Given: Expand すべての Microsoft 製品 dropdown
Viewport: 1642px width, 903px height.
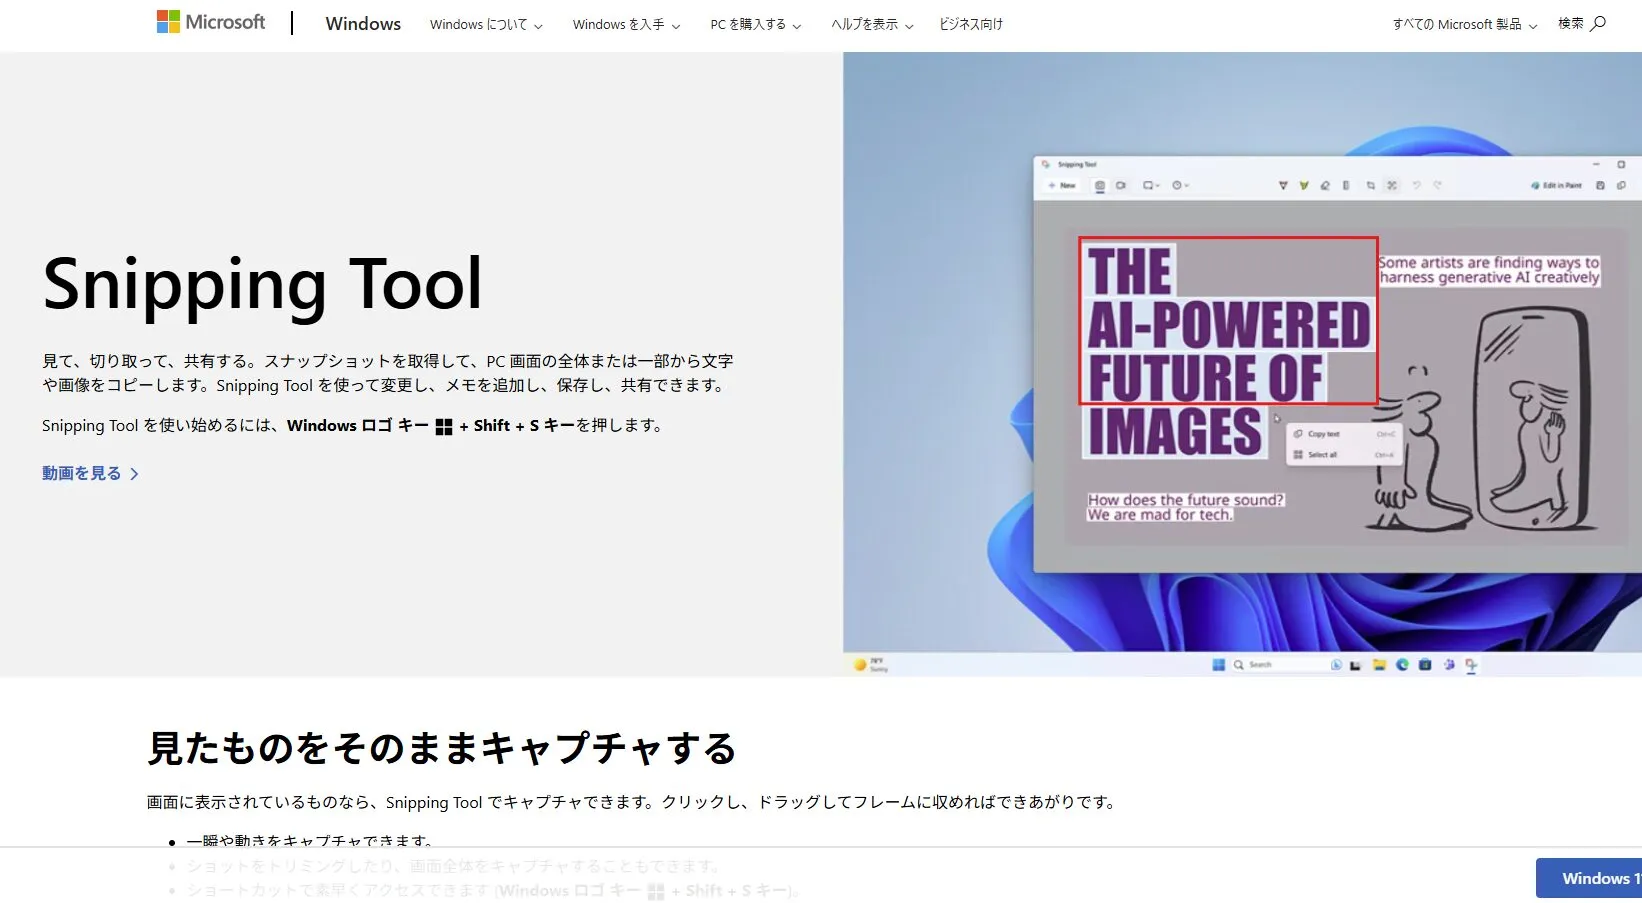Looking at the screenshot, I should pyautogui.click(x=1465, y=25).
